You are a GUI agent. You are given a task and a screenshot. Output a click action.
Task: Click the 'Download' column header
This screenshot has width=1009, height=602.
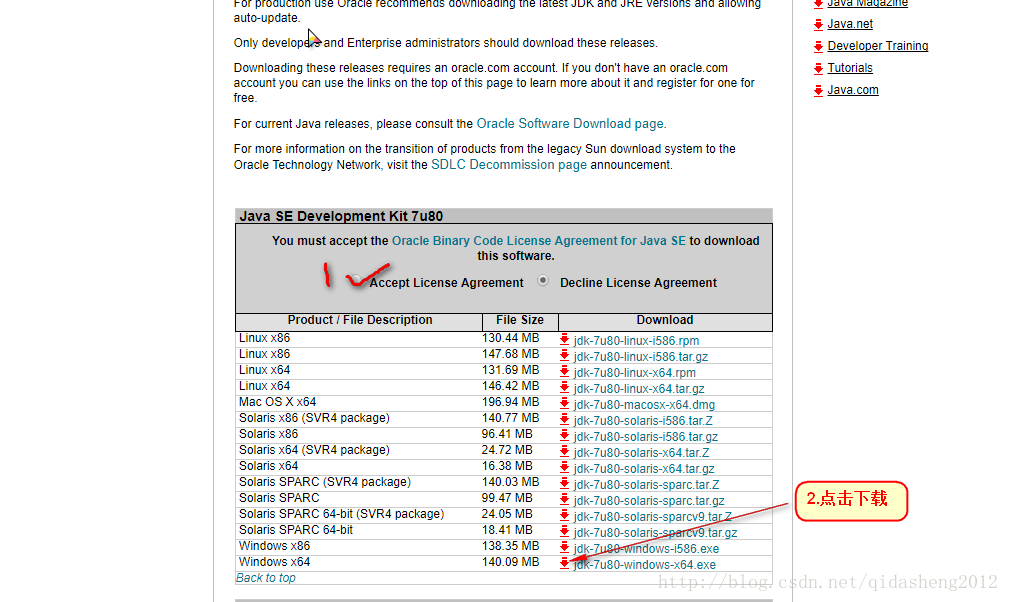665,320
